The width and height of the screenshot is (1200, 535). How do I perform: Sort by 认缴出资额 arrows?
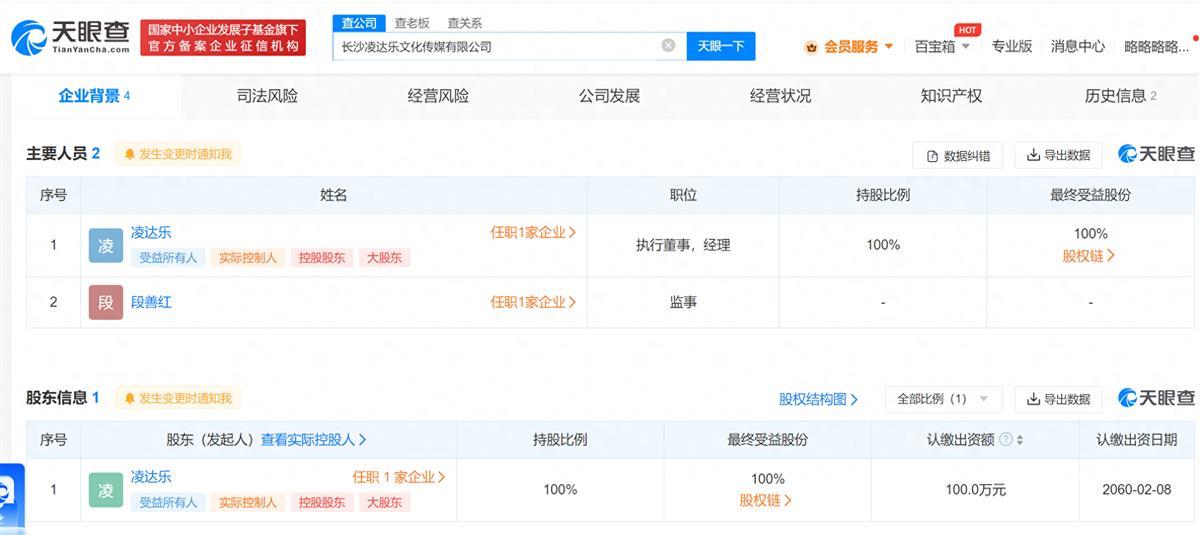(1019, 440)
